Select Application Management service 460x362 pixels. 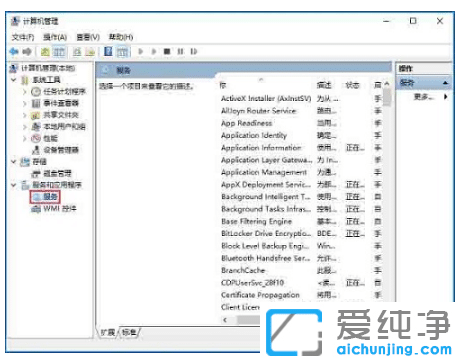pos(264,172)
